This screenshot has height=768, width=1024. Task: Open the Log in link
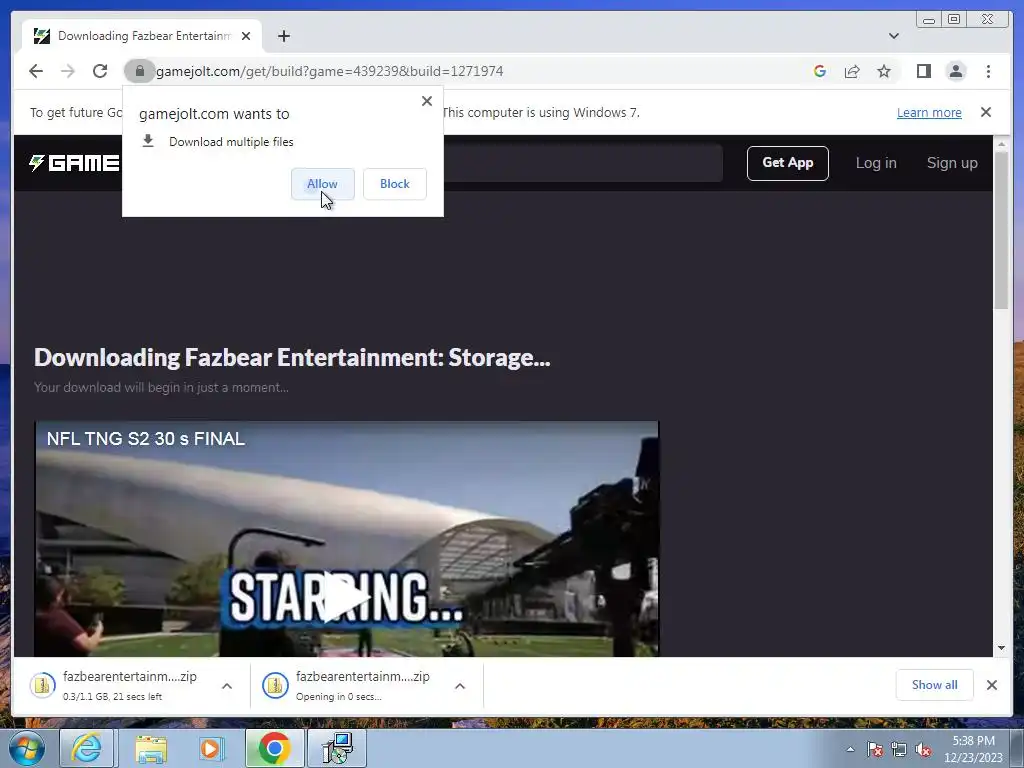(876, 163)
